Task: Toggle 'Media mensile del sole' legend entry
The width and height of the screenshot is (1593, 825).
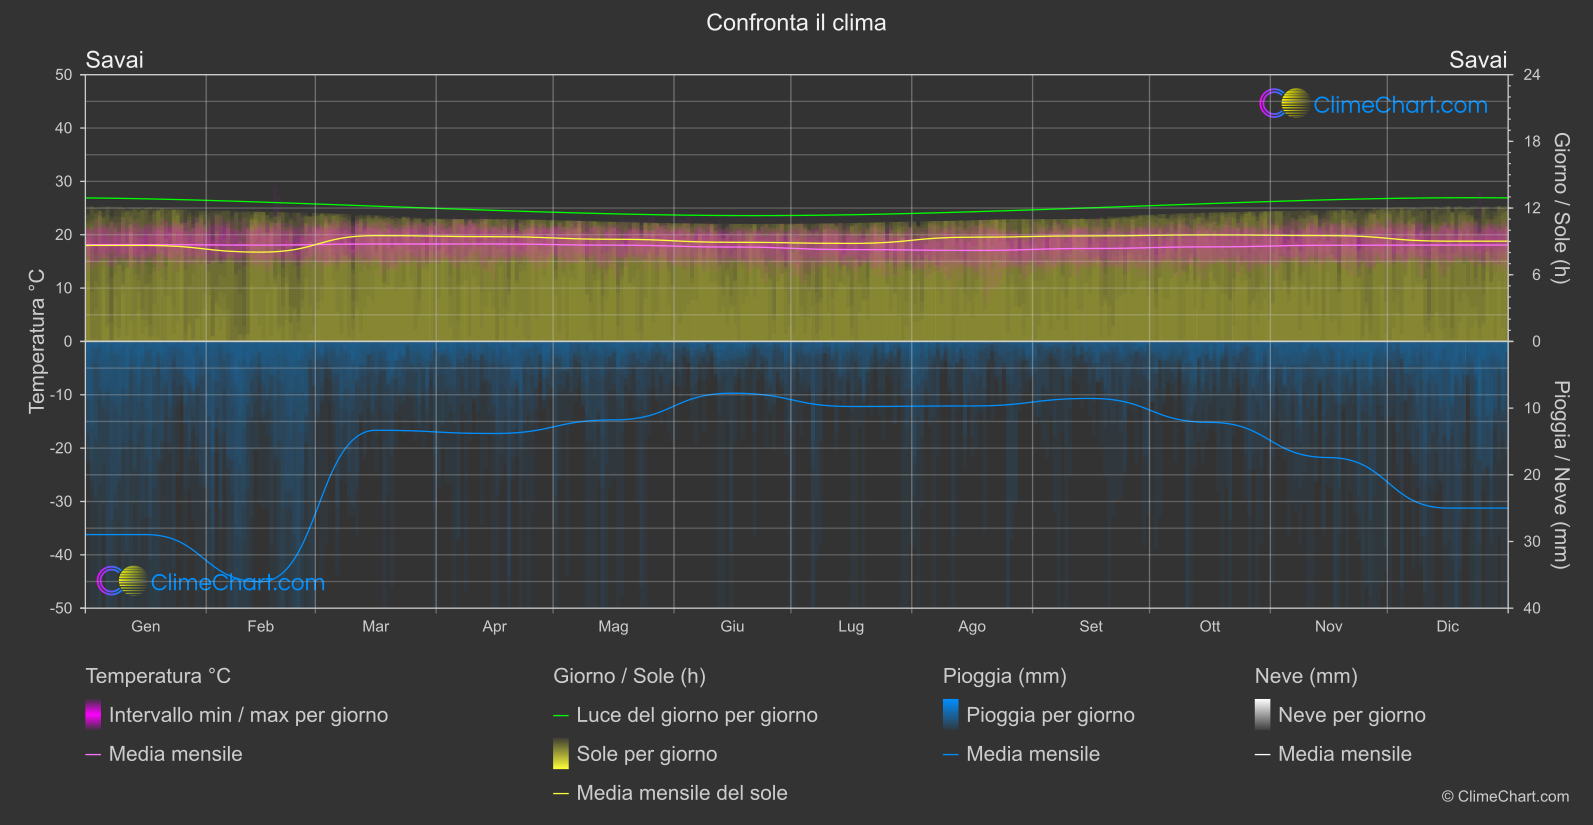Action: (x=682, y=793)
